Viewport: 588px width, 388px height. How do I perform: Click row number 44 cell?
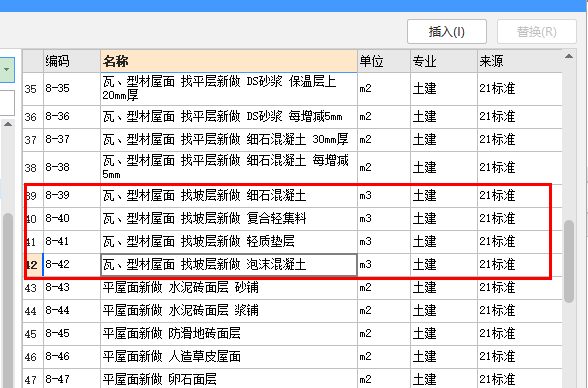pyautogui.click(x=33, y=311)
